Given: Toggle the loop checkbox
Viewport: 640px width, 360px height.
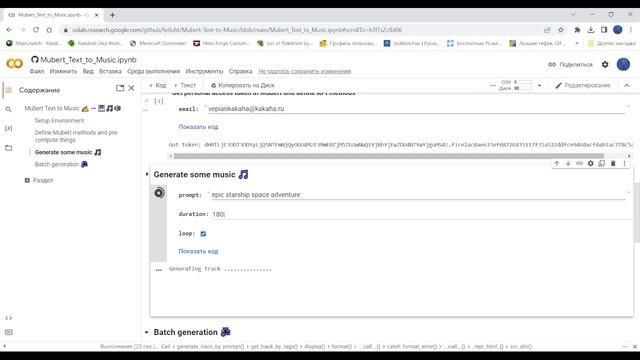Looking at the screenshot, I should [203, 234].
